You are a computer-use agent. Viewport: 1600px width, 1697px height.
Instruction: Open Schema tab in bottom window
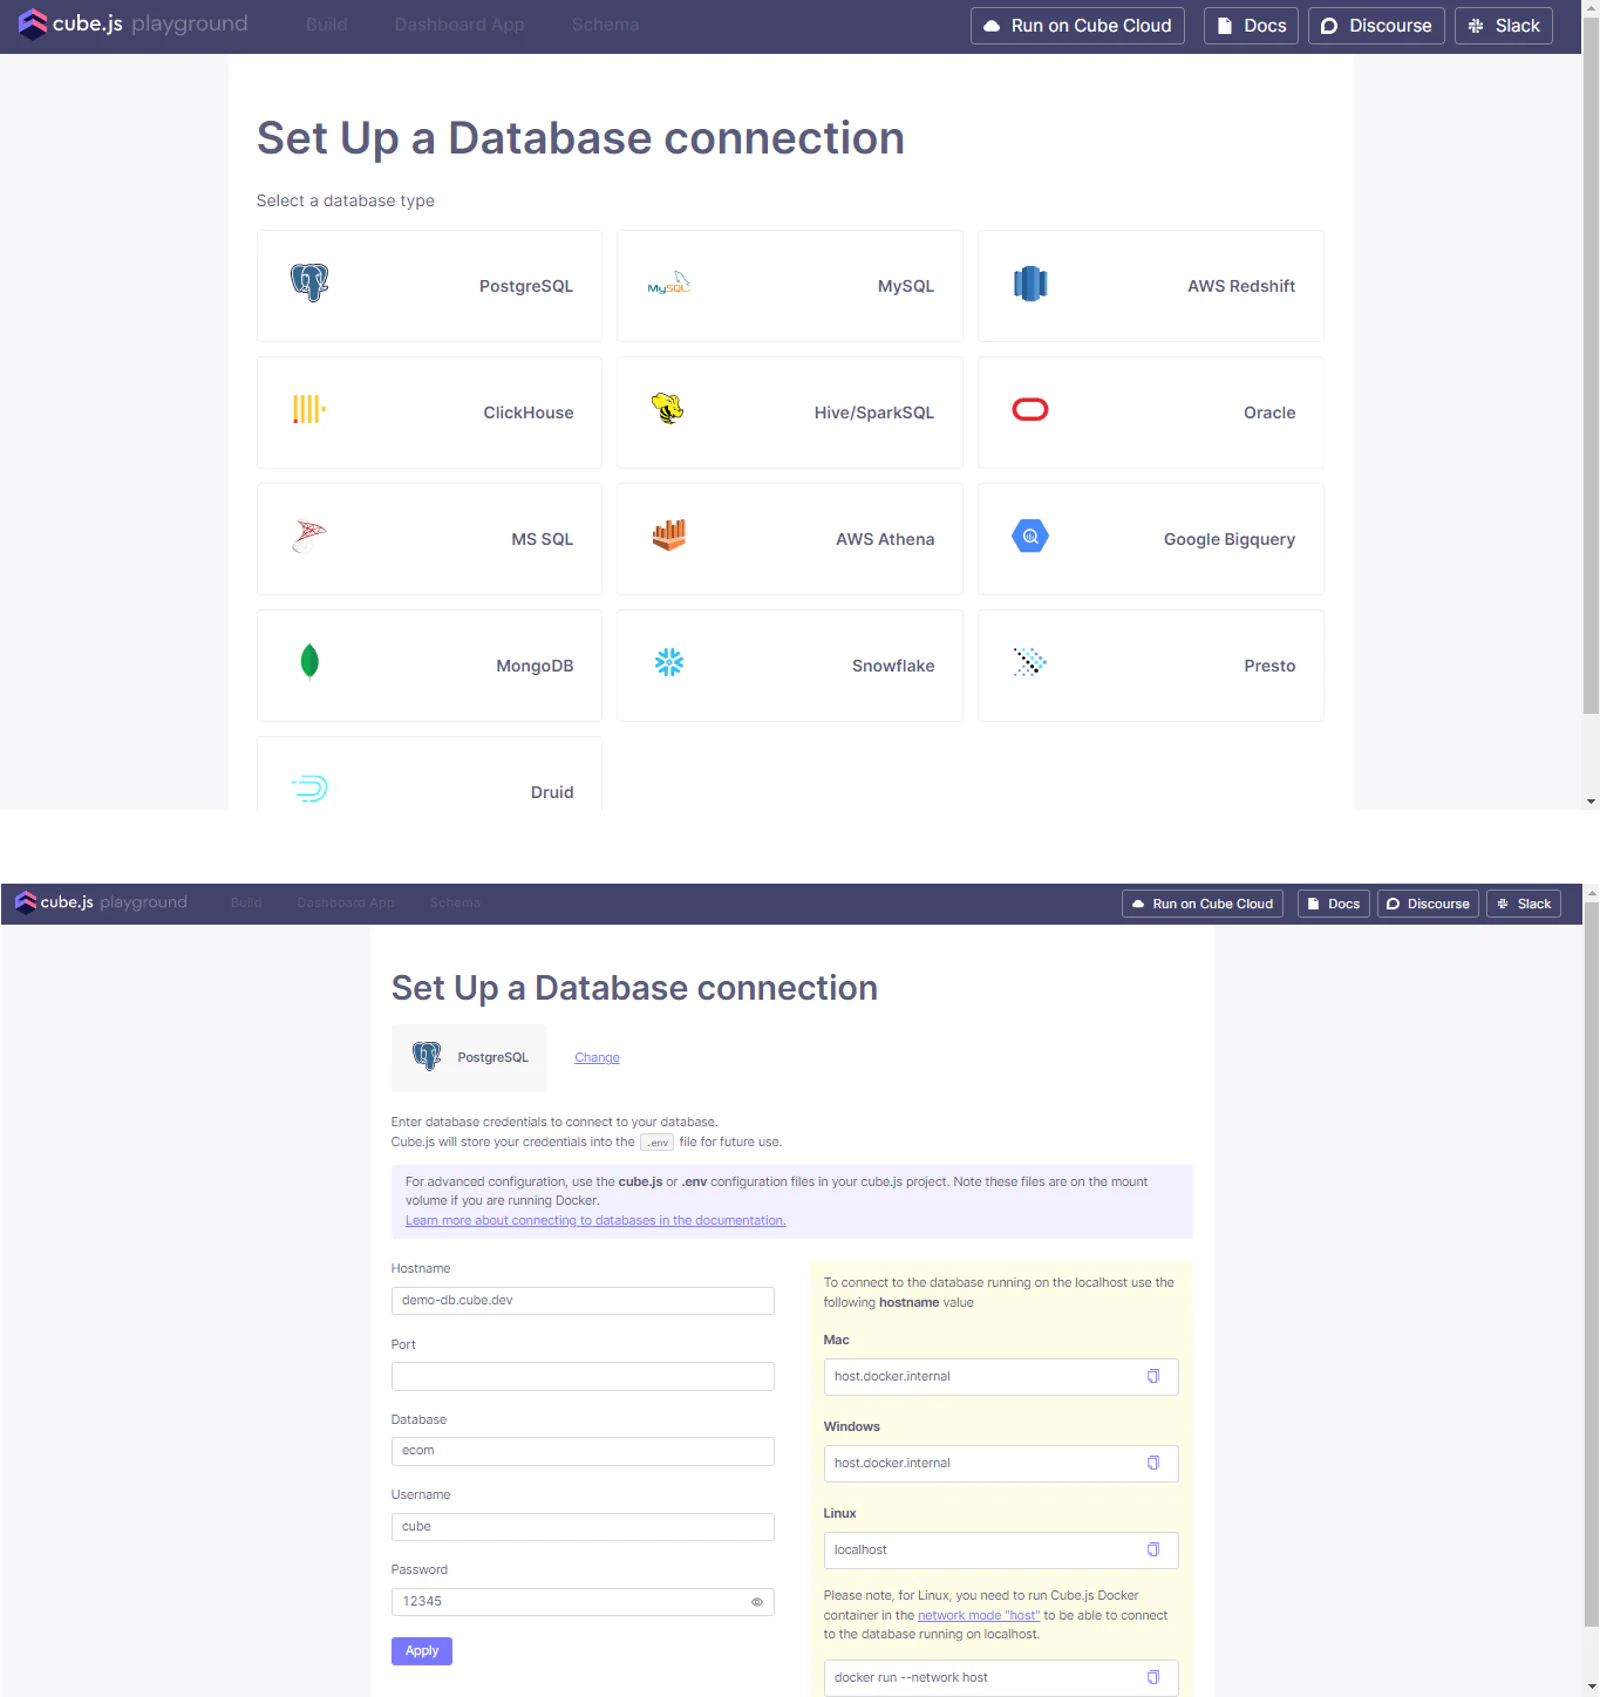click(455, 903)
